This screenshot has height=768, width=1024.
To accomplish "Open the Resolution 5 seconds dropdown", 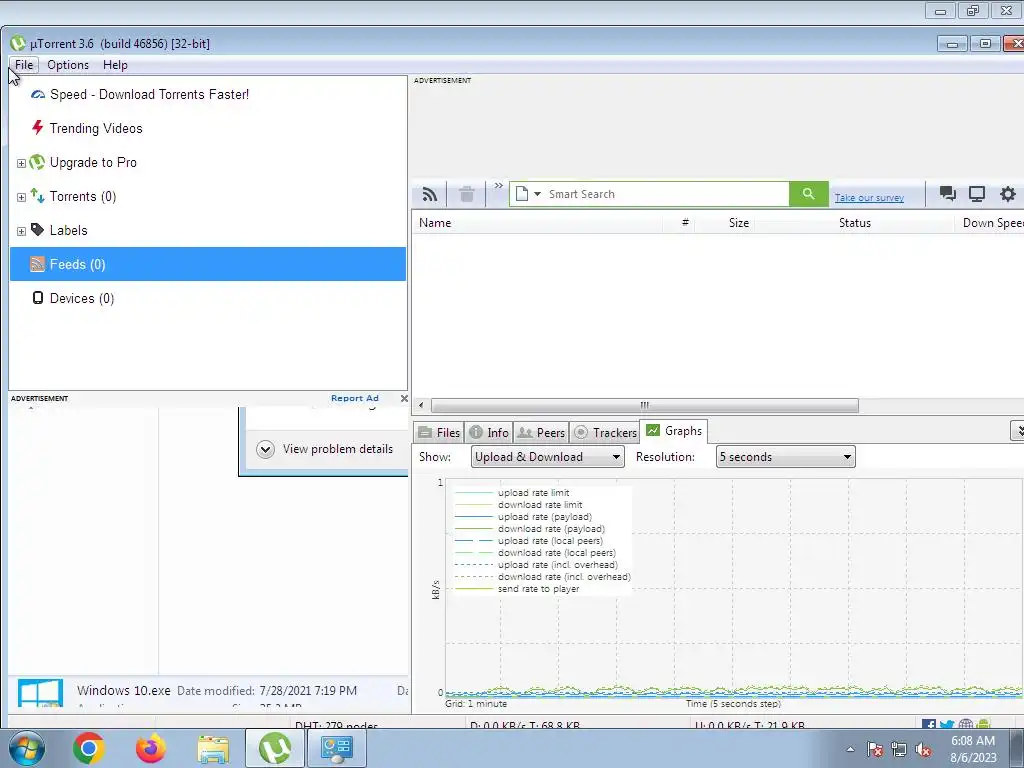I will (785, 456).
